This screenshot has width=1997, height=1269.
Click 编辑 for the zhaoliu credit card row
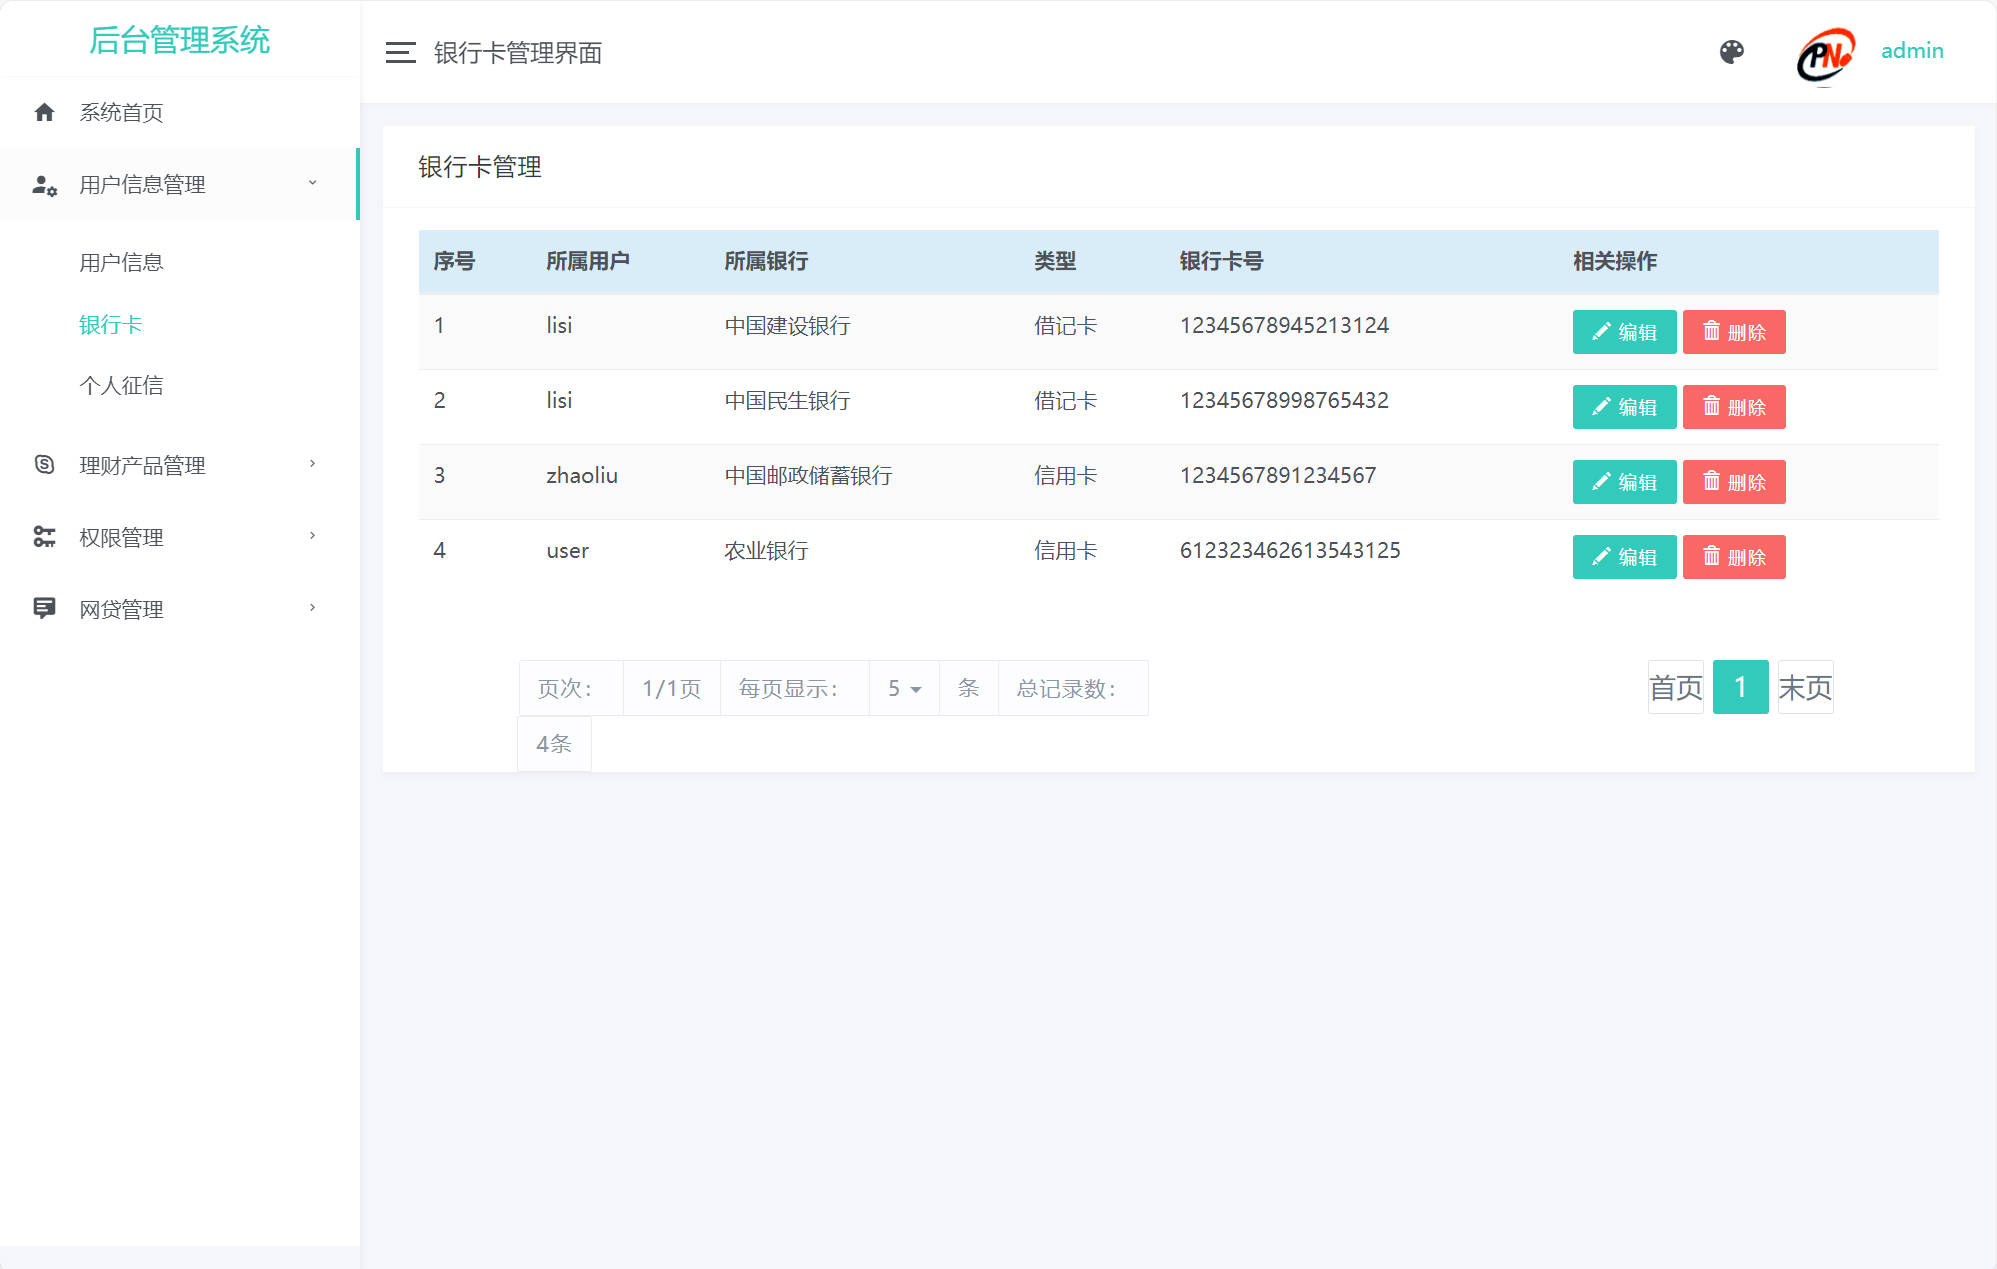tap(1624, 482)
